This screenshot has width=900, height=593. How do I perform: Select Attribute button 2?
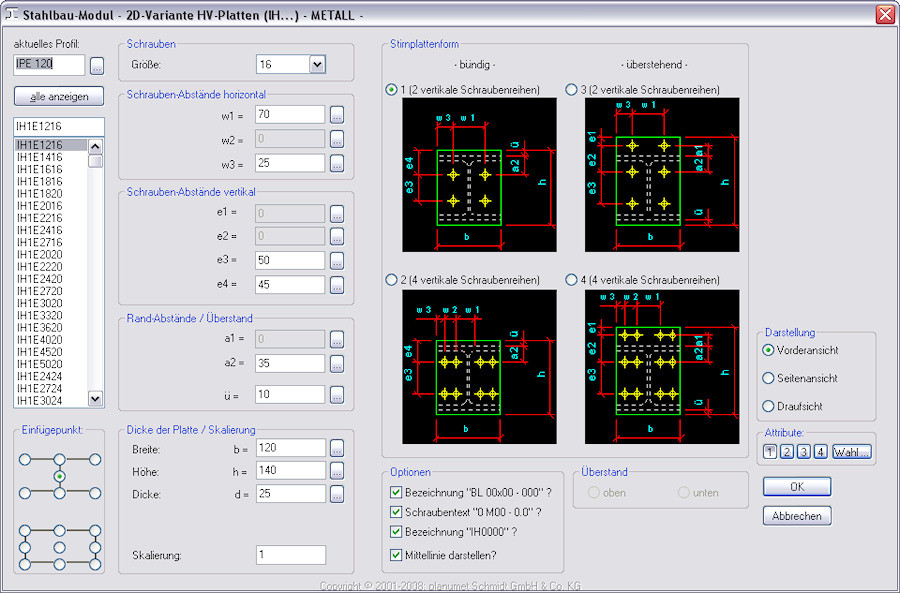(x=787, y=452)
